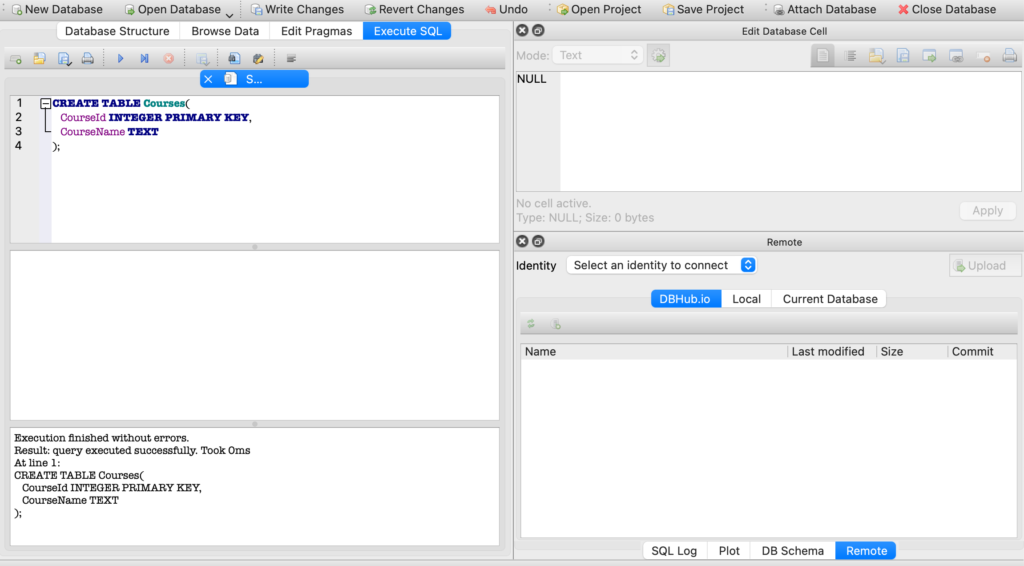Export cell data to file icon

pos(903,56)
